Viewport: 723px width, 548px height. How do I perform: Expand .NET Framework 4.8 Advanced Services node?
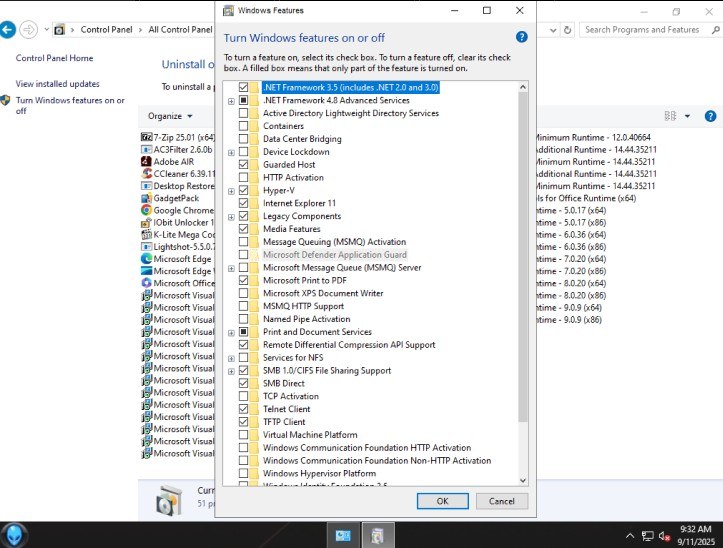click(x=231, y=101)
